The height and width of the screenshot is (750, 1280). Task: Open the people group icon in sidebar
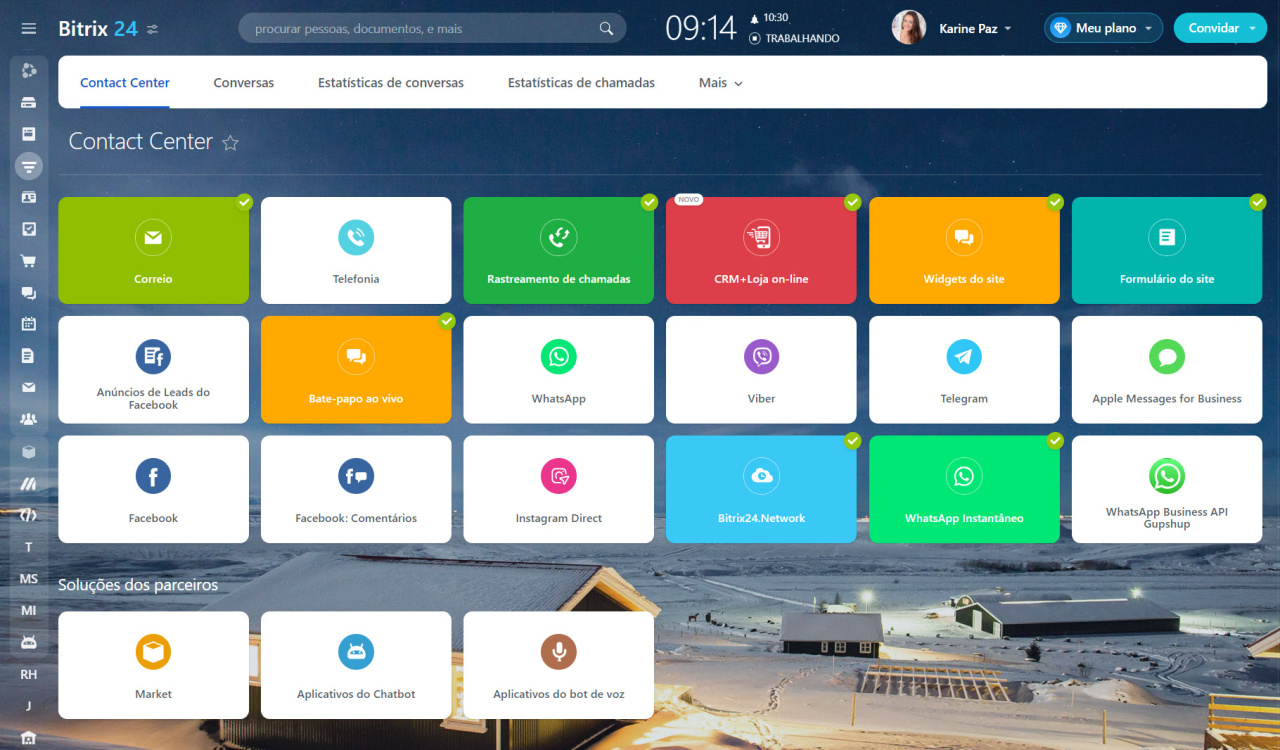pos(29,419)
